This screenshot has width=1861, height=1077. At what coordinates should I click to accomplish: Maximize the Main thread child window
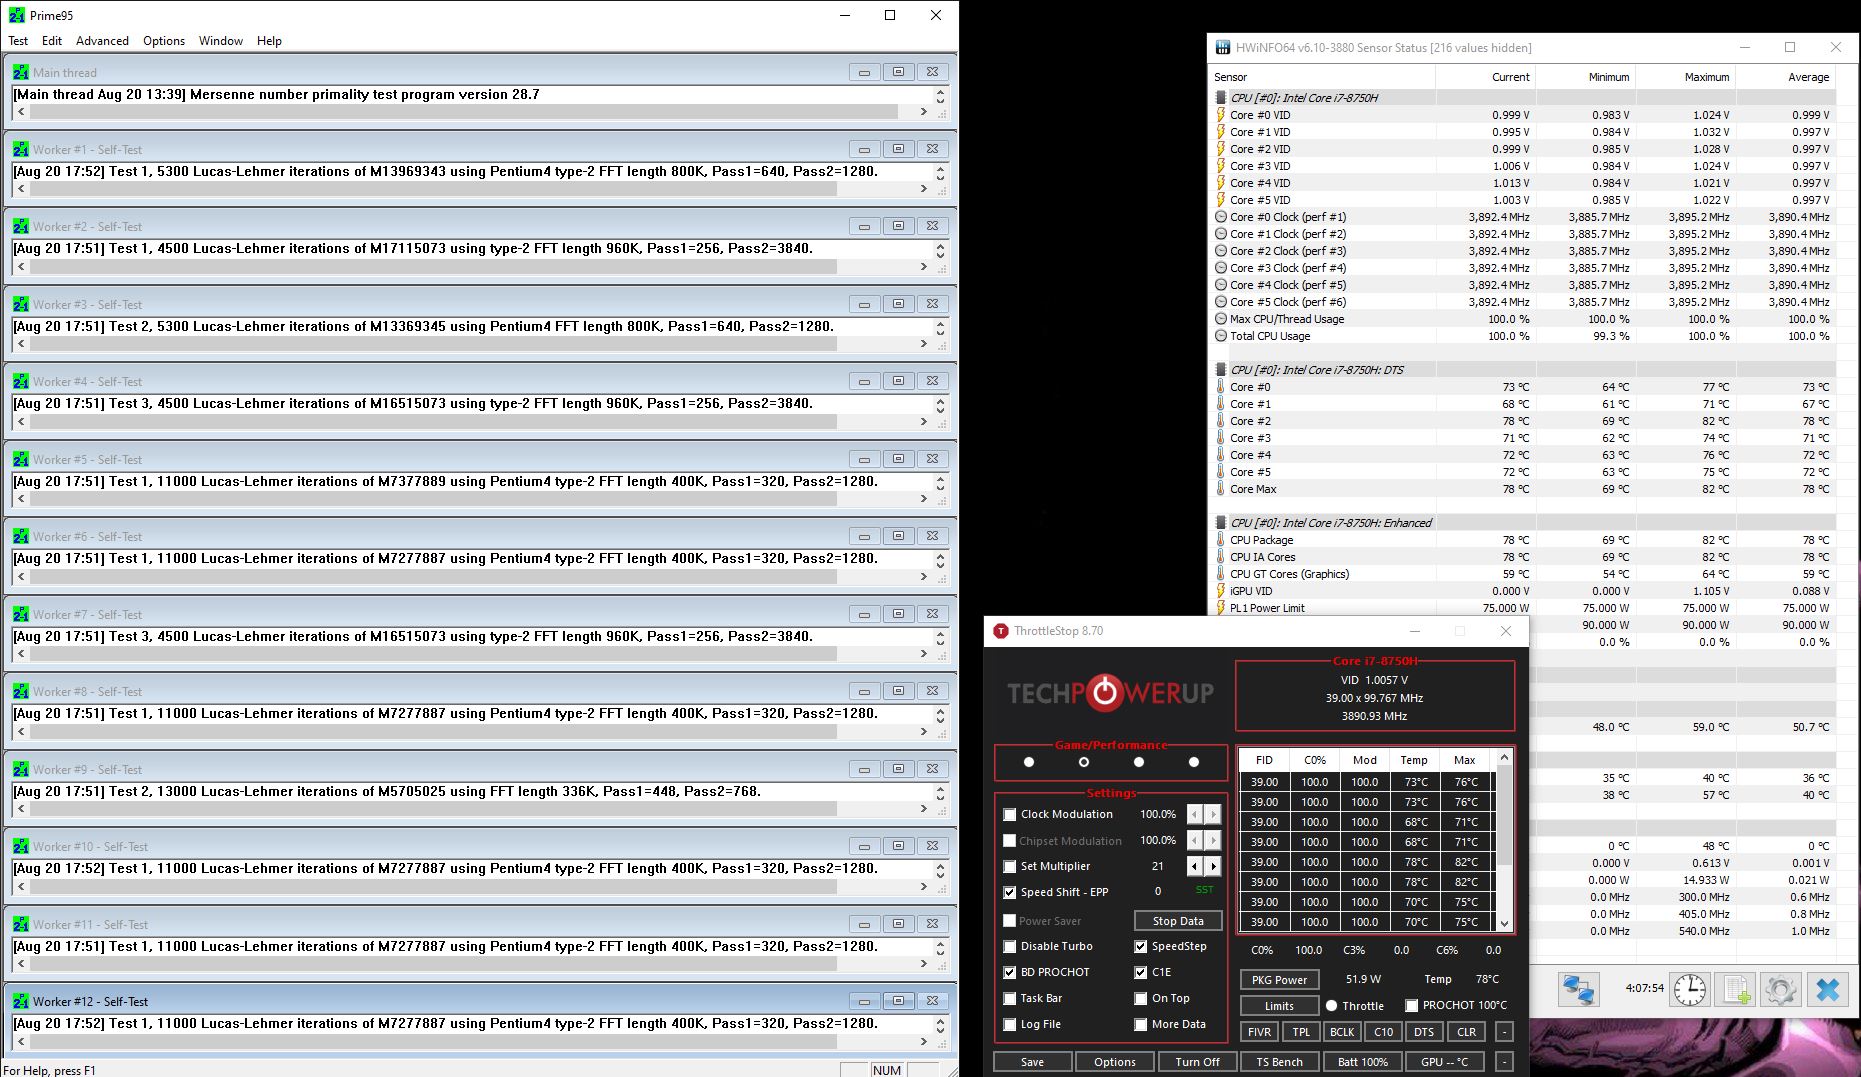click(898, 72)
